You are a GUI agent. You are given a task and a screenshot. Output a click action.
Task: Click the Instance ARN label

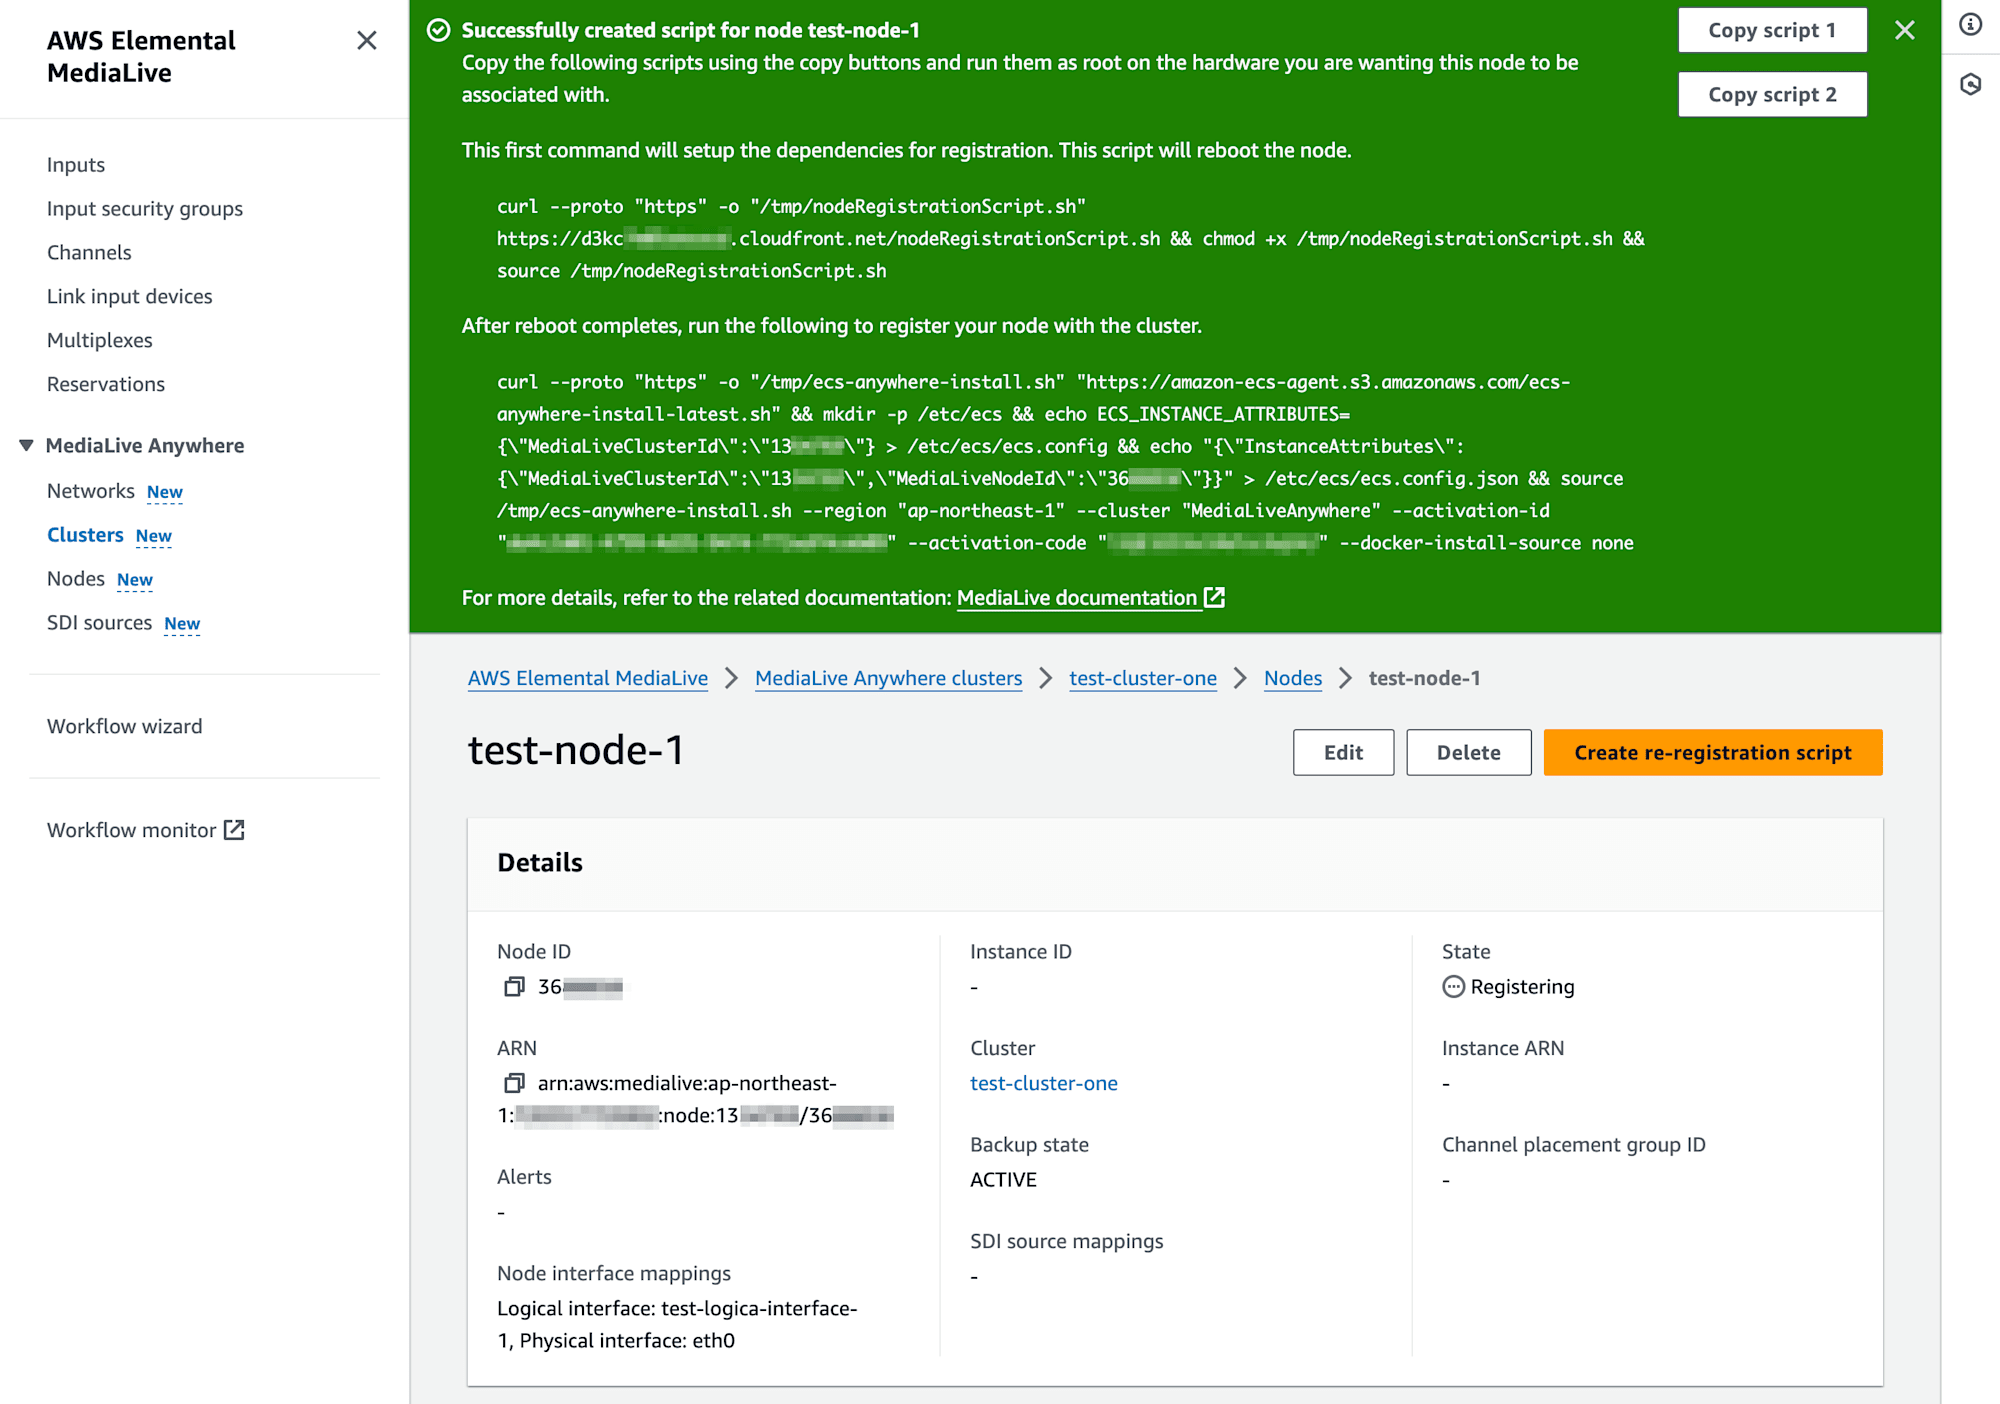[1503, 1048]
